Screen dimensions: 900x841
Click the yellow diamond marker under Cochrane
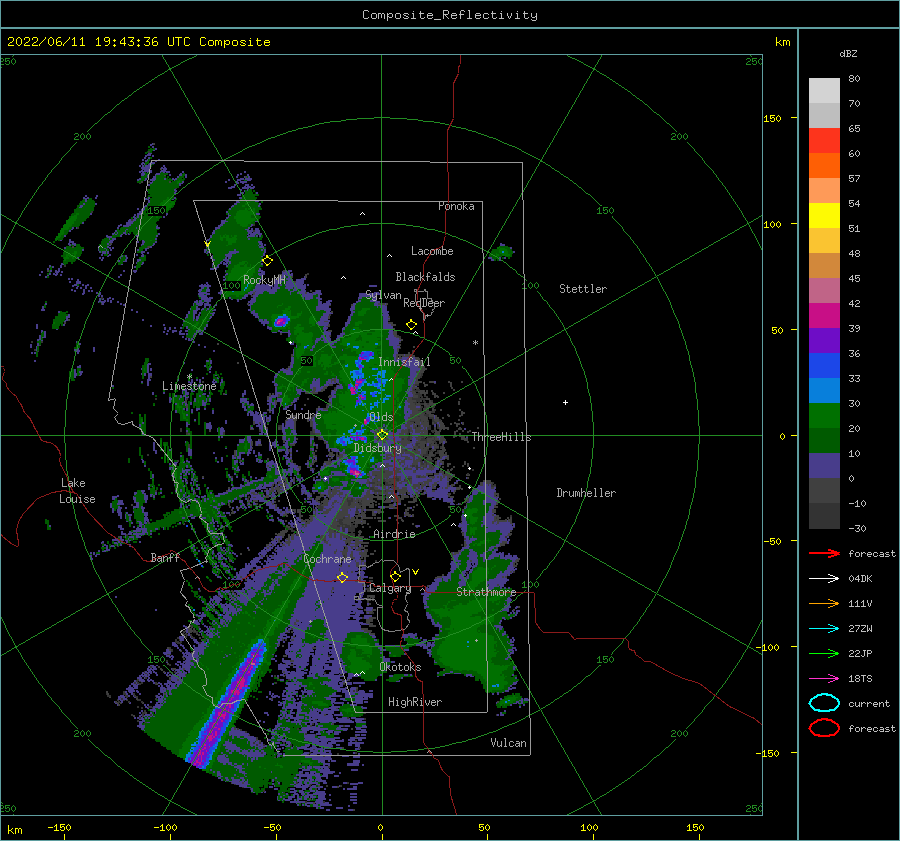(342, 578)
